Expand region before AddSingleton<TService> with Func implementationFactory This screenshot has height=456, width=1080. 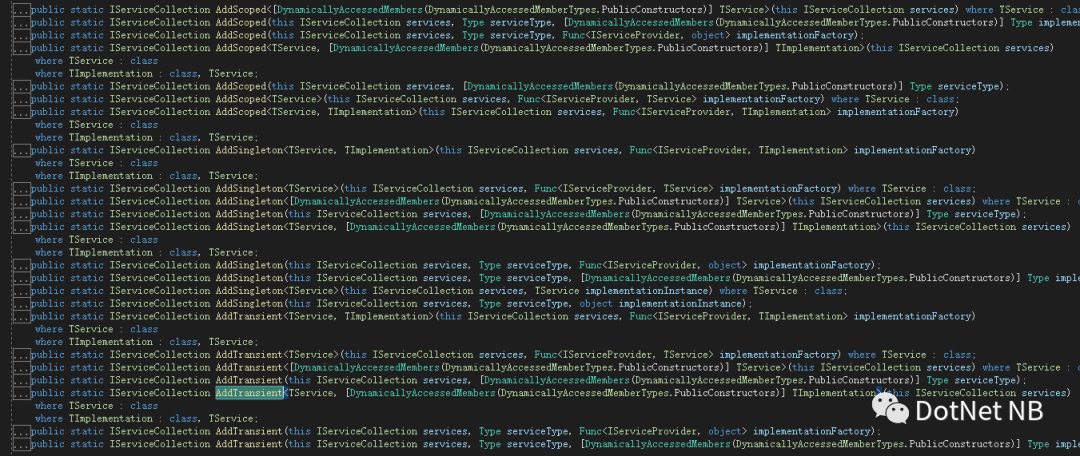(x=21, y=189)
